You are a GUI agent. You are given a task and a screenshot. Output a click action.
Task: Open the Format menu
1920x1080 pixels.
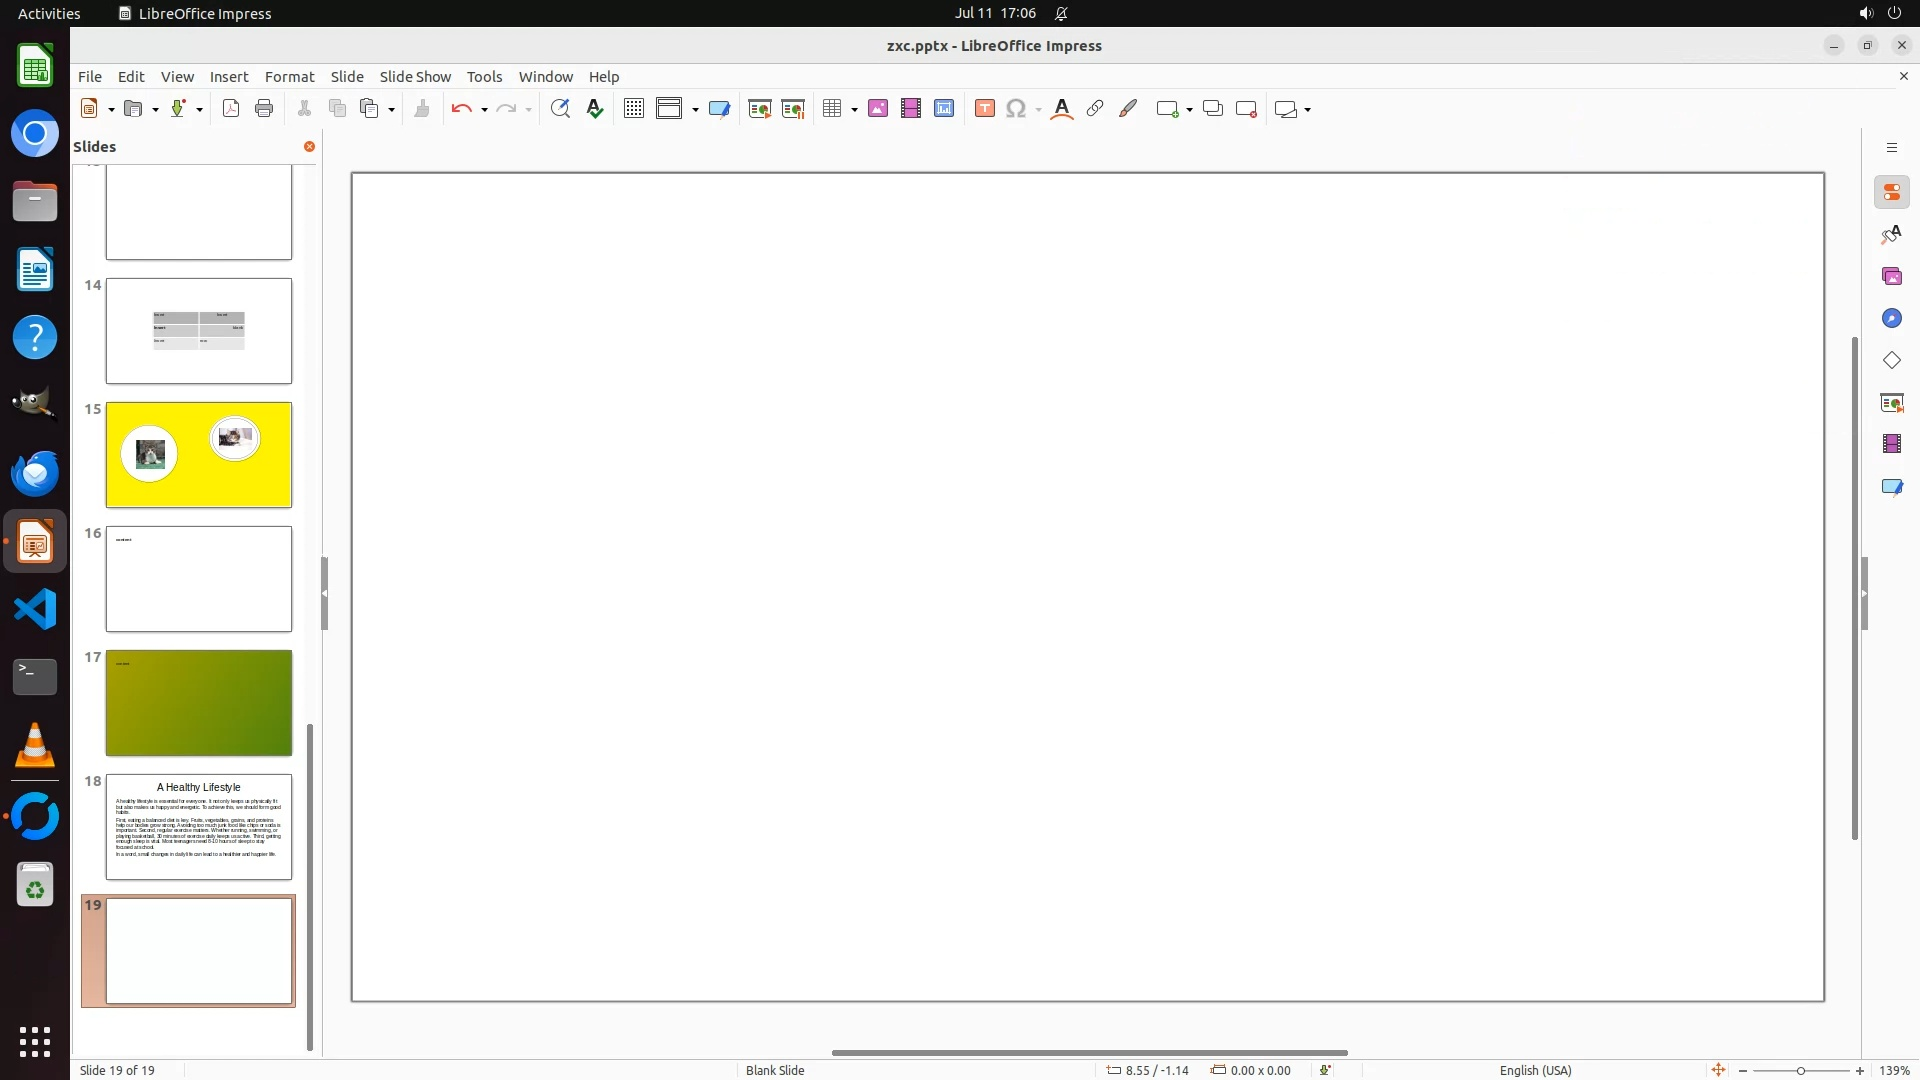pos(289,76)
